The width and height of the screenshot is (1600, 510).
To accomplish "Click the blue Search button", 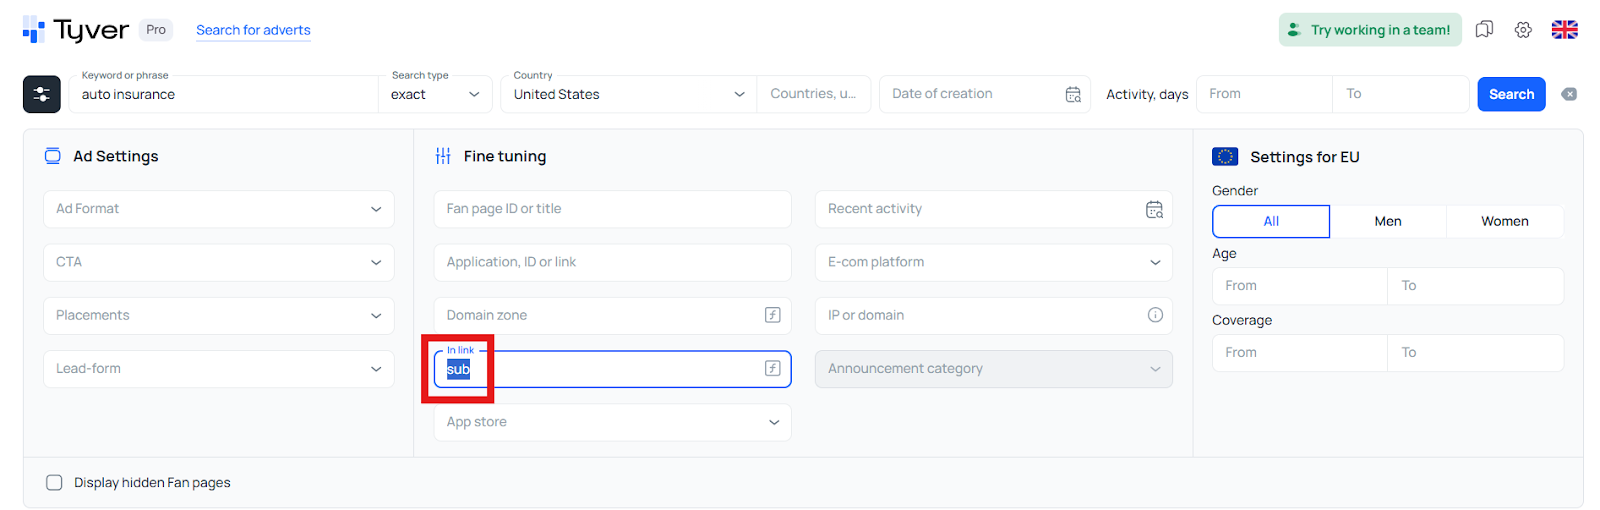I will pos(1511,94).
